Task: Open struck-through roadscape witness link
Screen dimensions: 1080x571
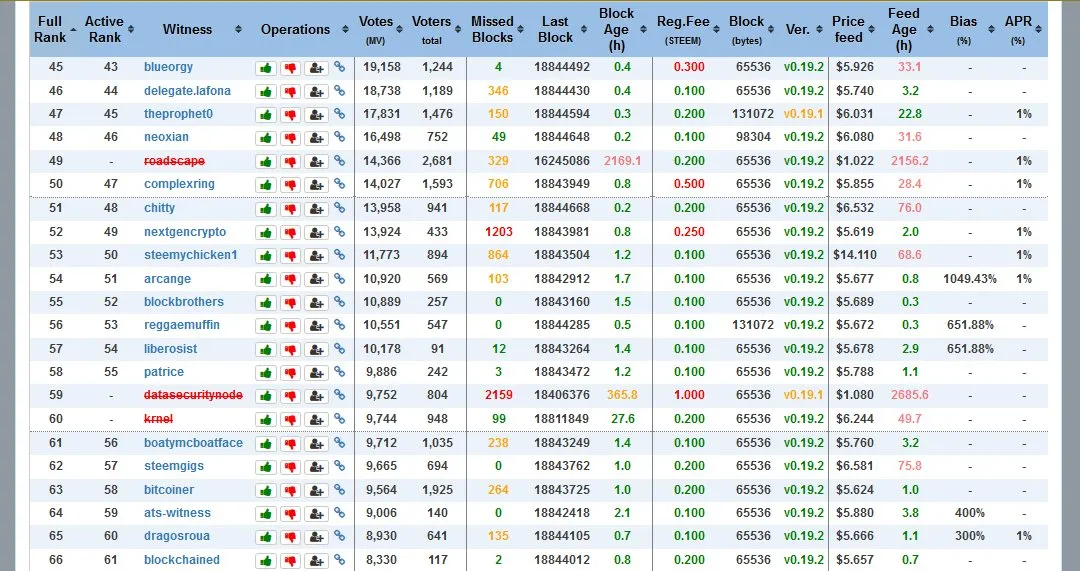Action: click(174, 160)
